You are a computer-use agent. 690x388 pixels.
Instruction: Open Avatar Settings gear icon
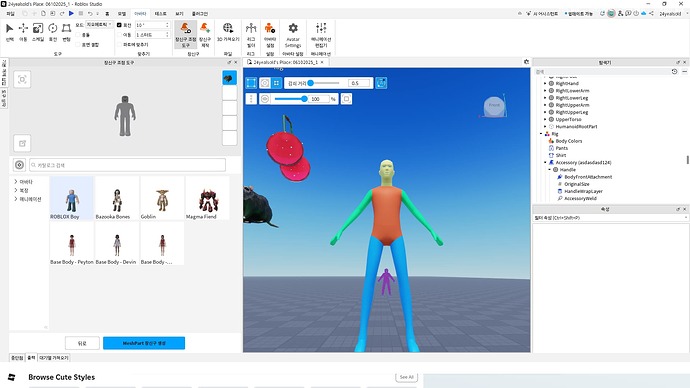293,29
